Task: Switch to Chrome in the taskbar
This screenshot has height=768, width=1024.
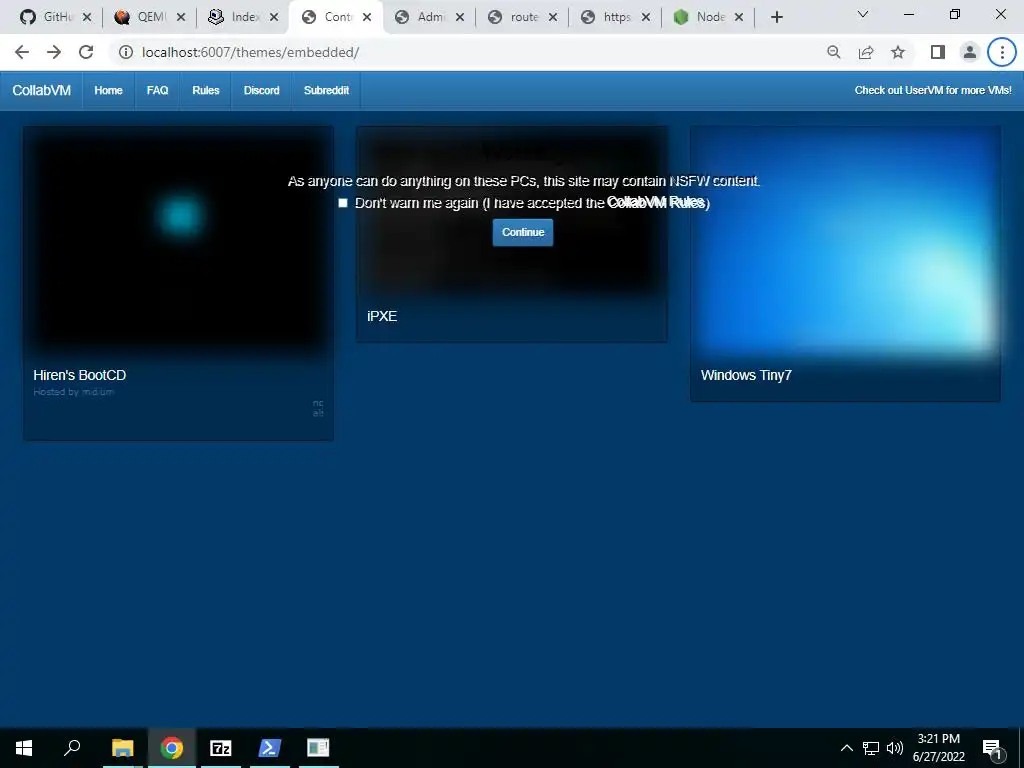Action: [172, 748]
